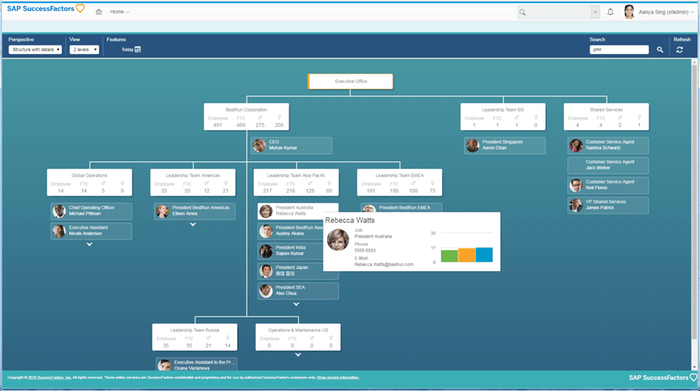Click CEO Mohan Kumar card
The width and height of the screenshot is (700, 391).
point(291,145)
